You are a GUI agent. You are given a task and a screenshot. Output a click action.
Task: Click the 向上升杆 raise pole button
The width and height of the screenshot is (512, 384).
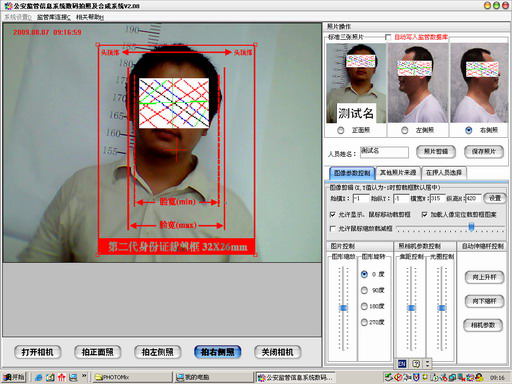tap(484, 277)
